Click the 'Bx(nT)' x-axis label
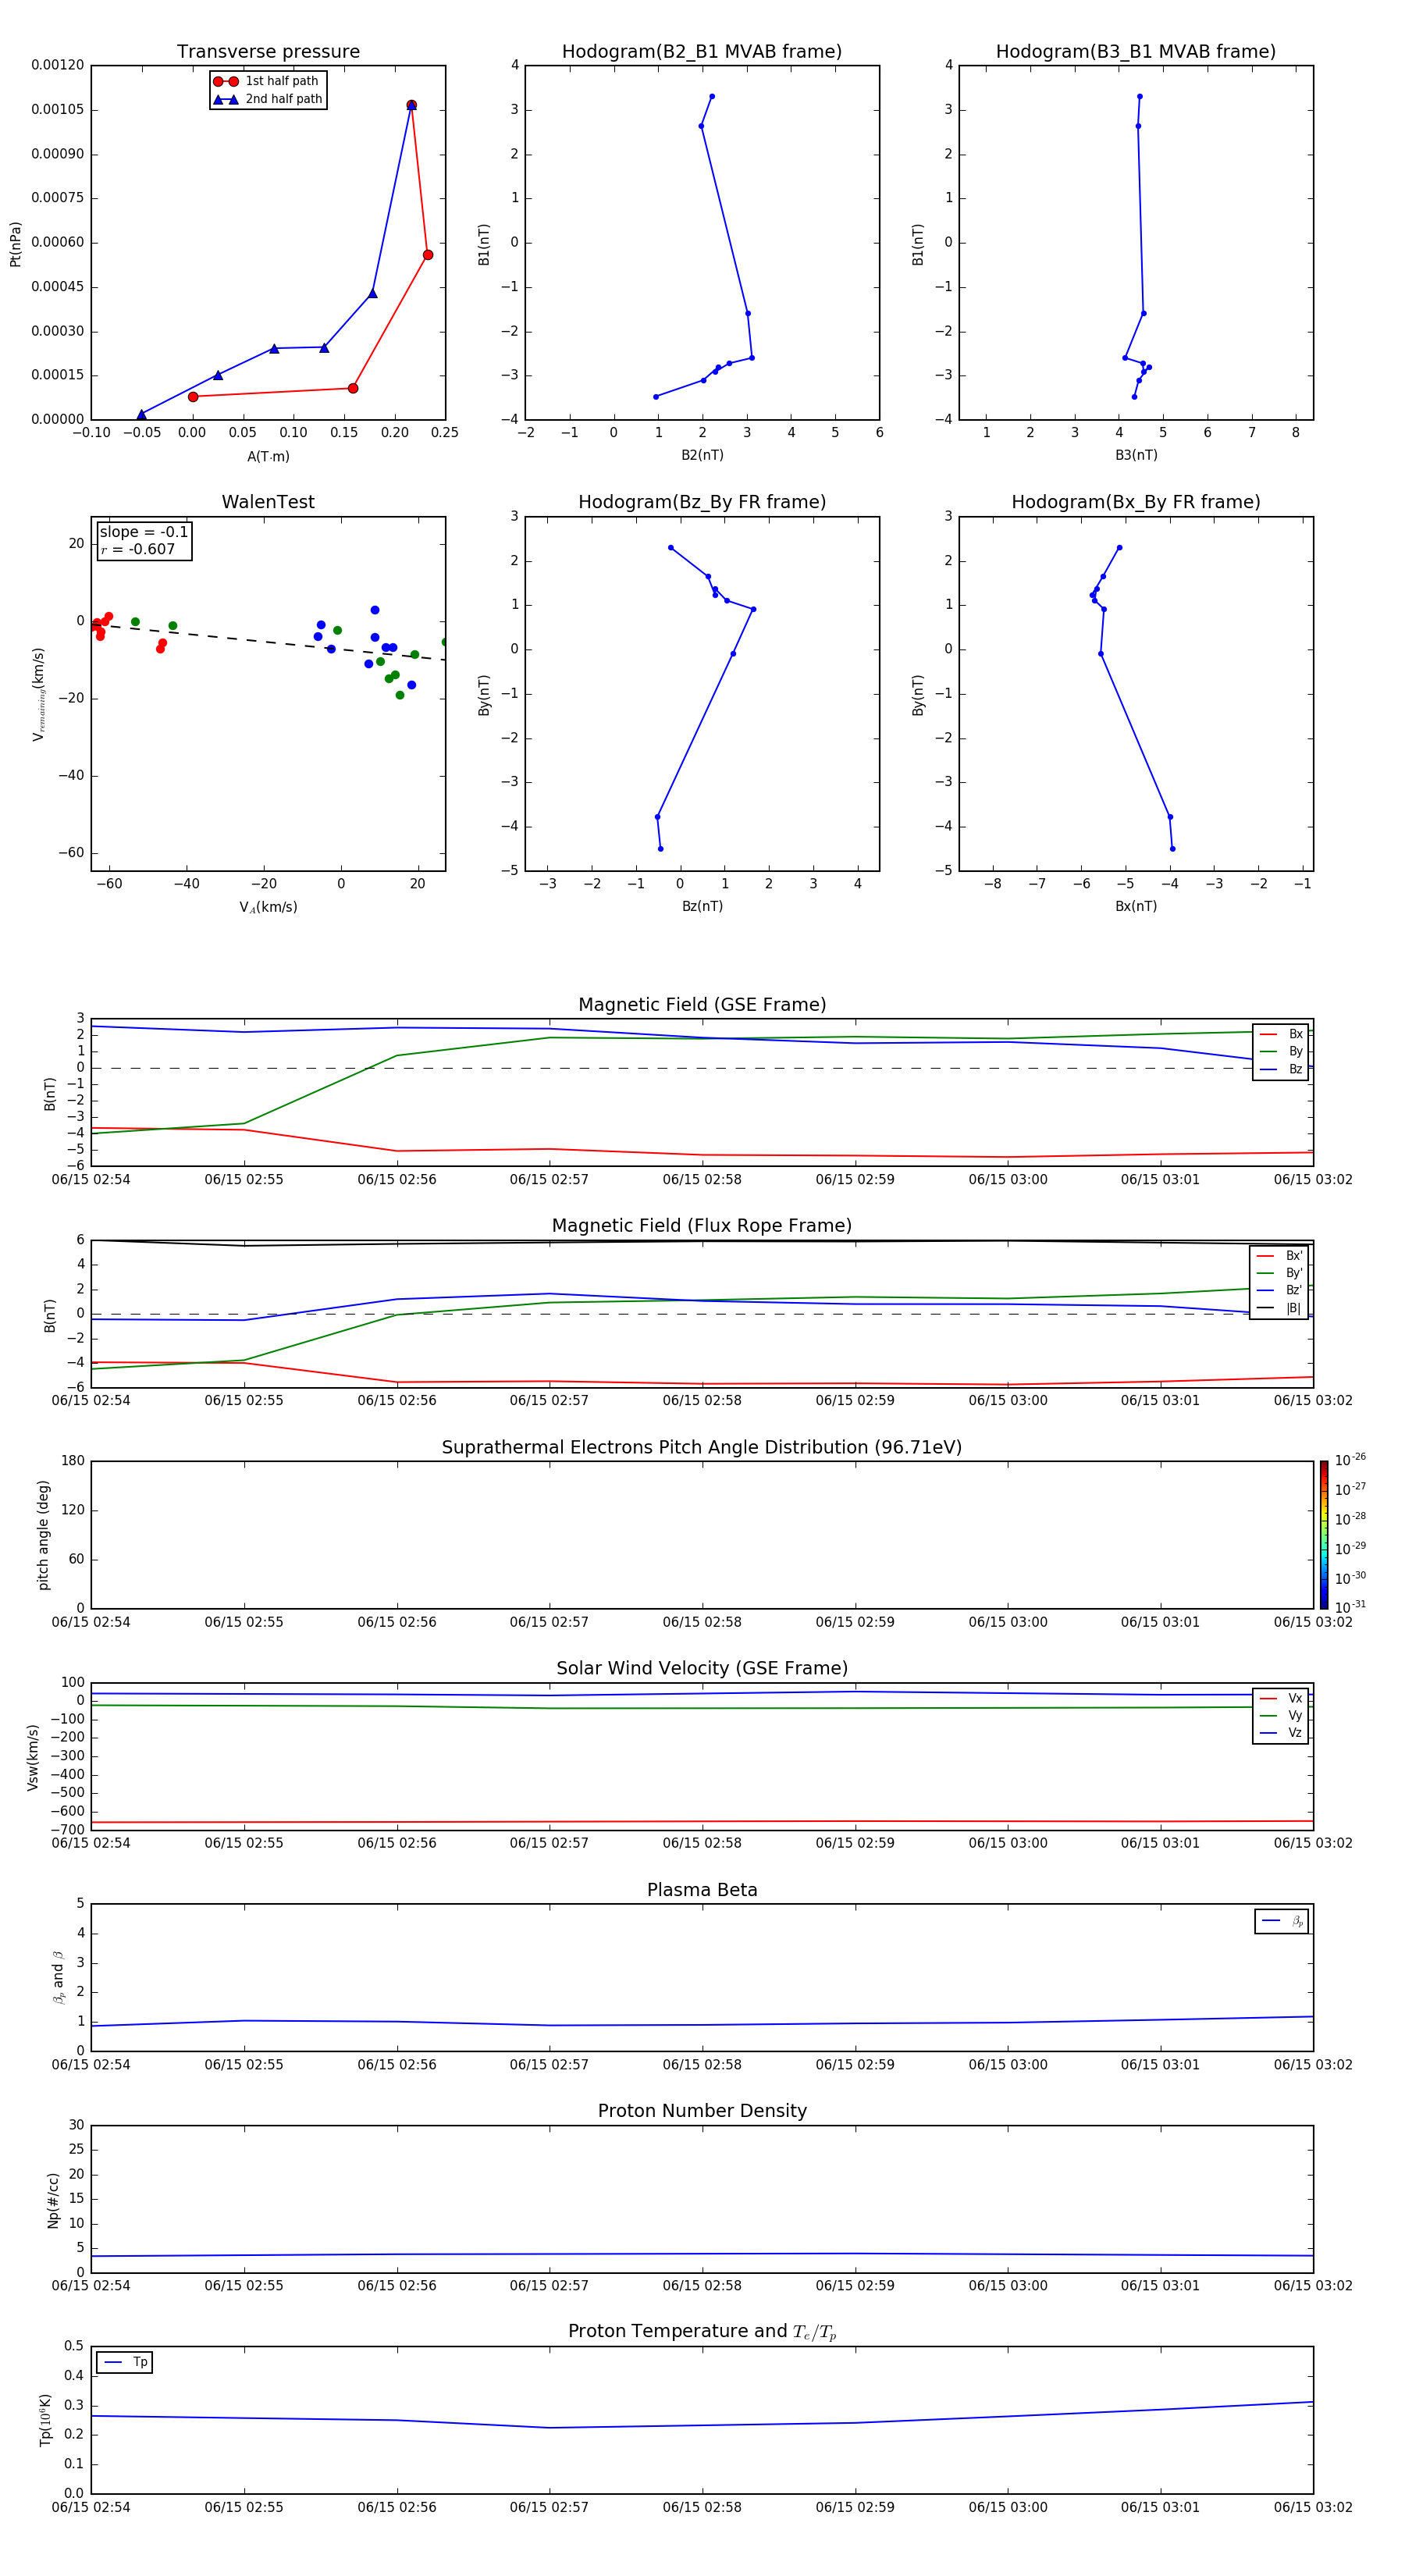Screen dimensions: 1405x2576 click(1136, 906)
